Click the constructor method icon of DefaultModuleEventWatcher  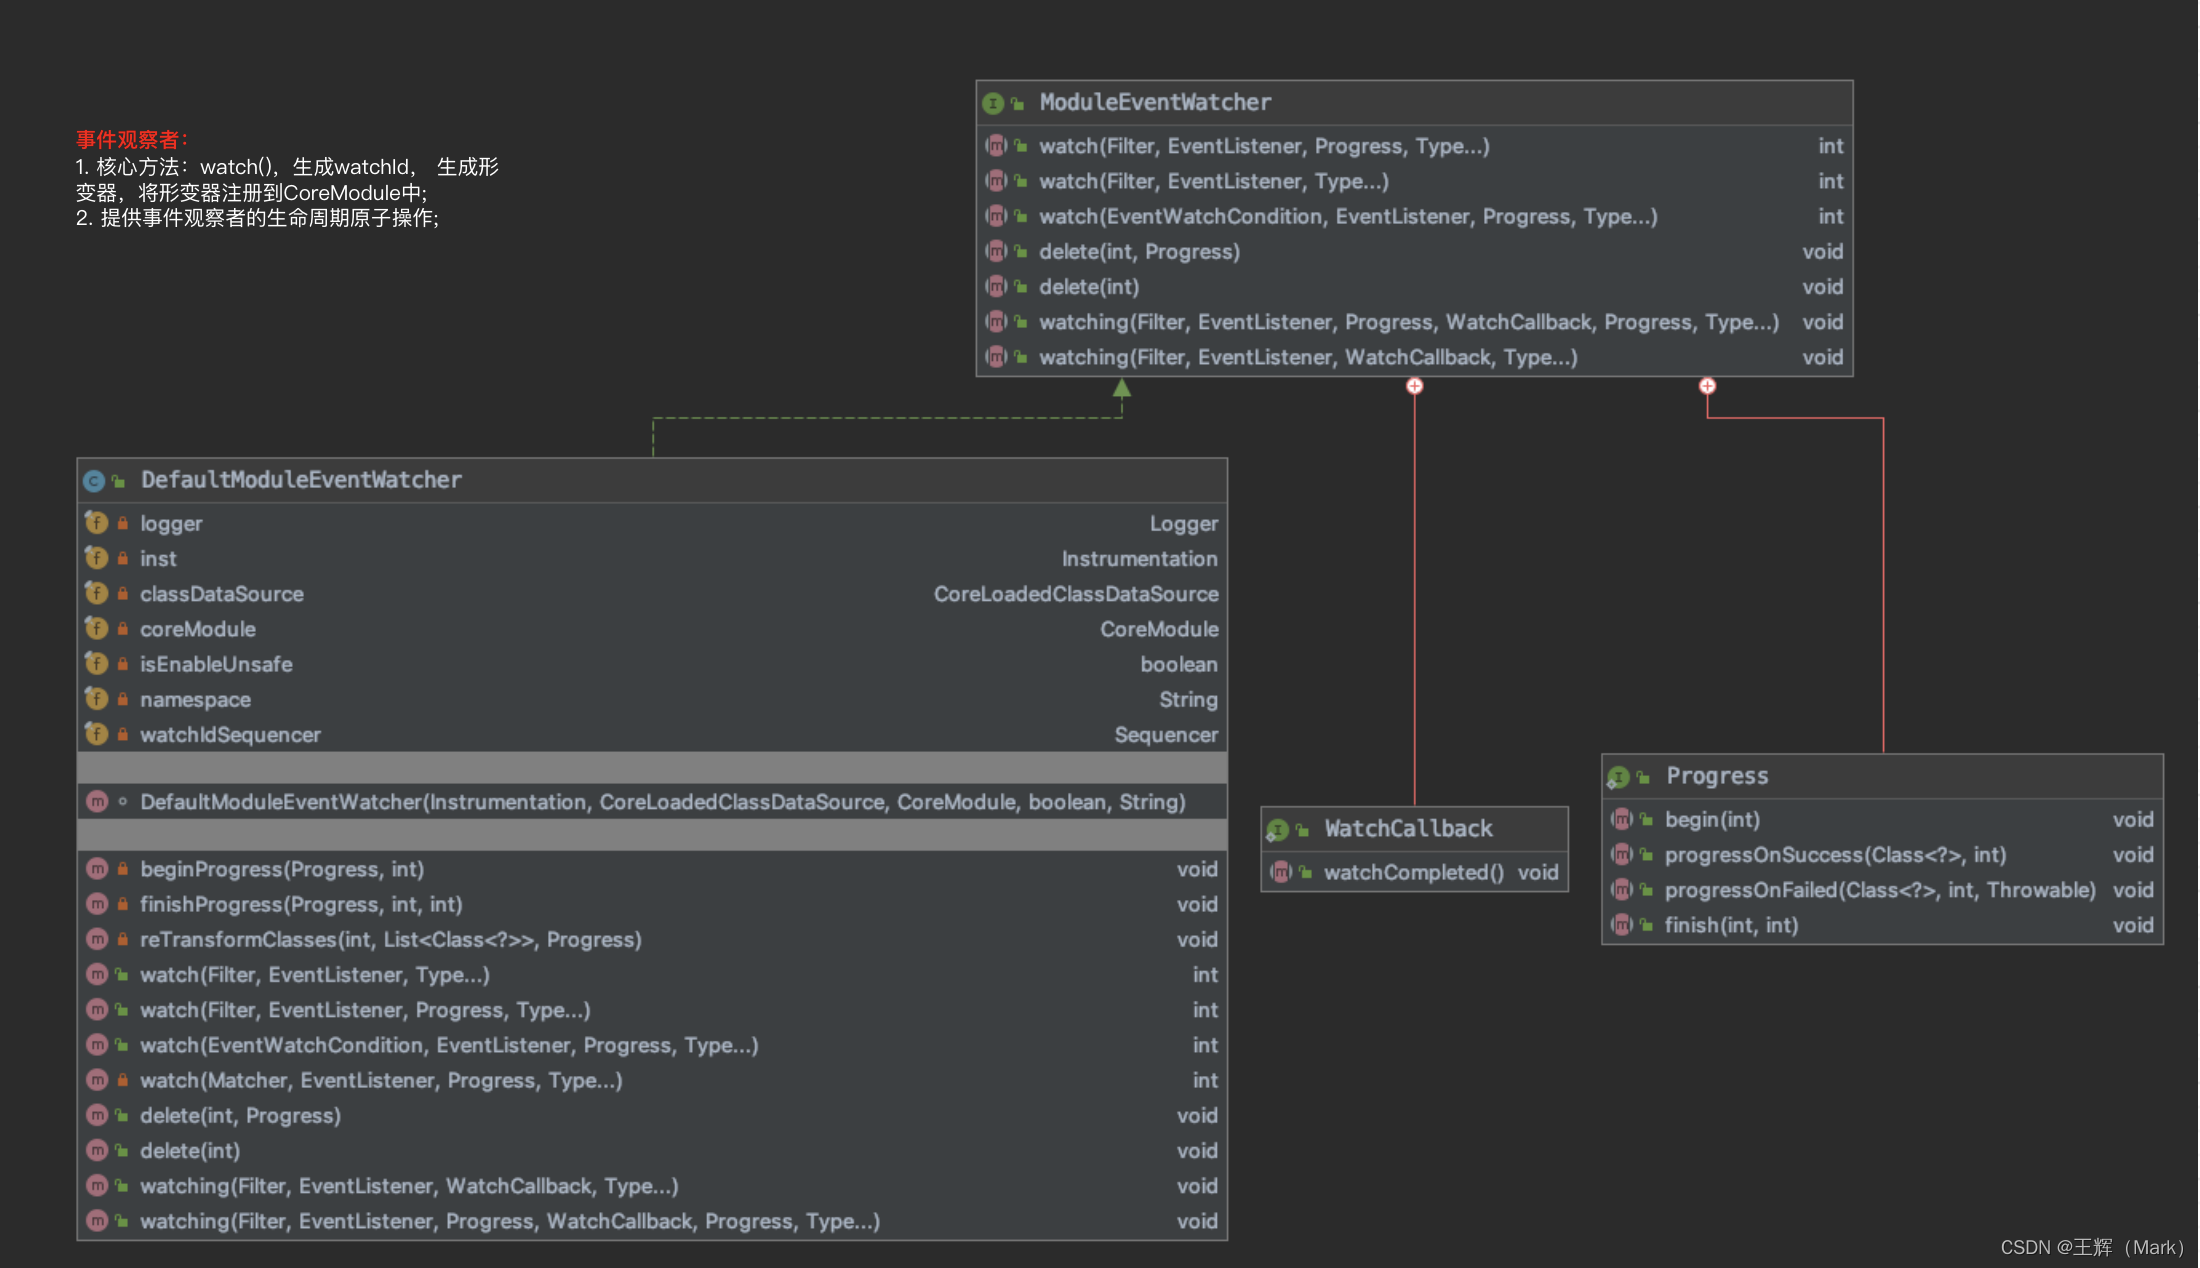(97, 802)
